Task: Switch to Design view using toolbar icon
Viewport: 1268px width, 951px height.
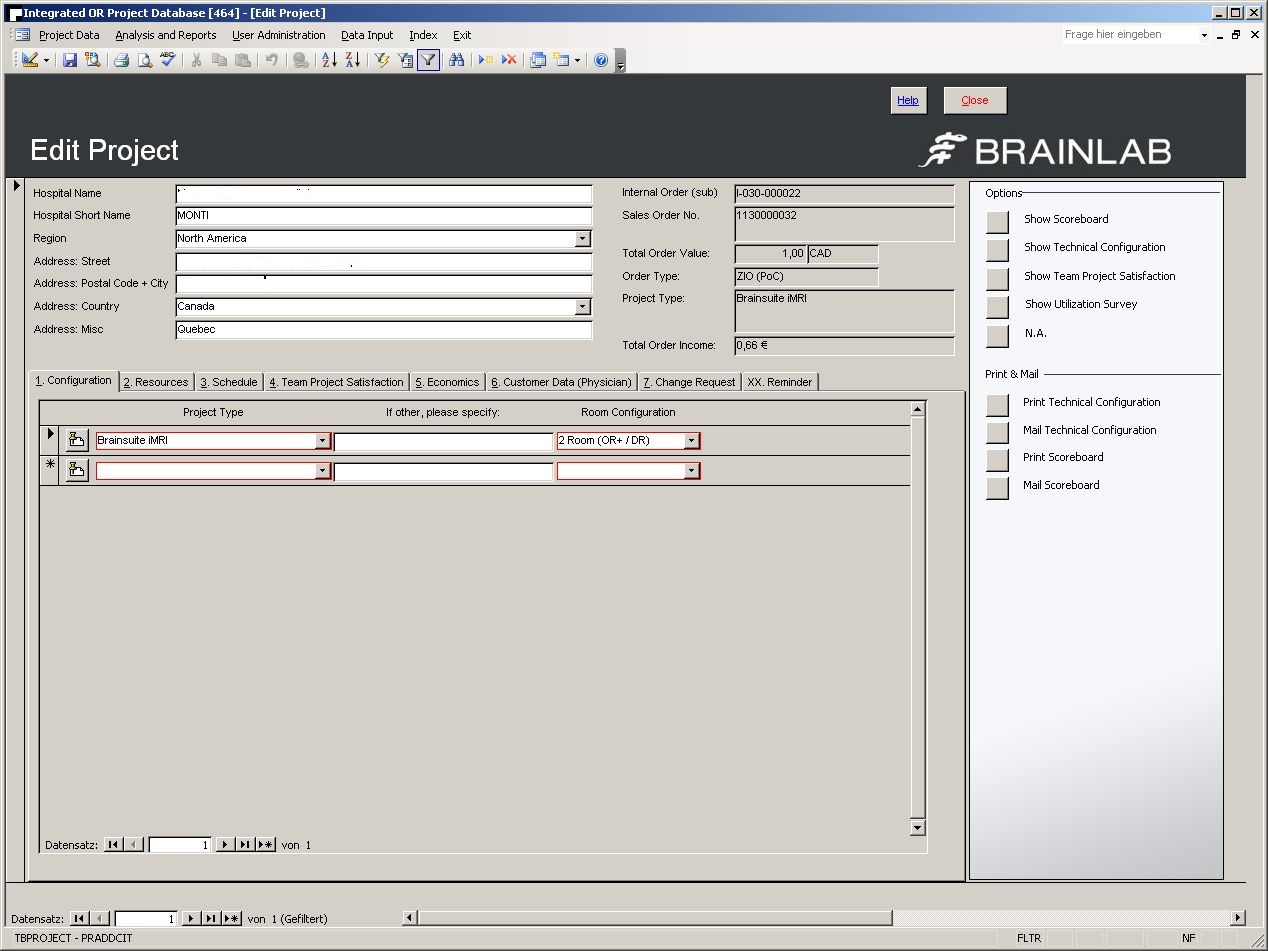Action: (29, 60)
